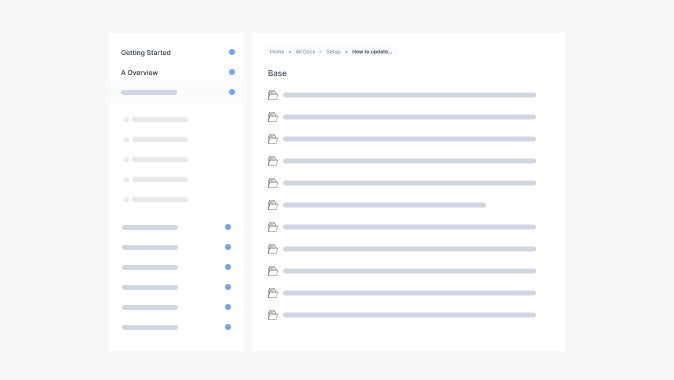Expand the last placeholder section in sidebar
This screenshot has height=380, width=674.
(x=176, y=328)
